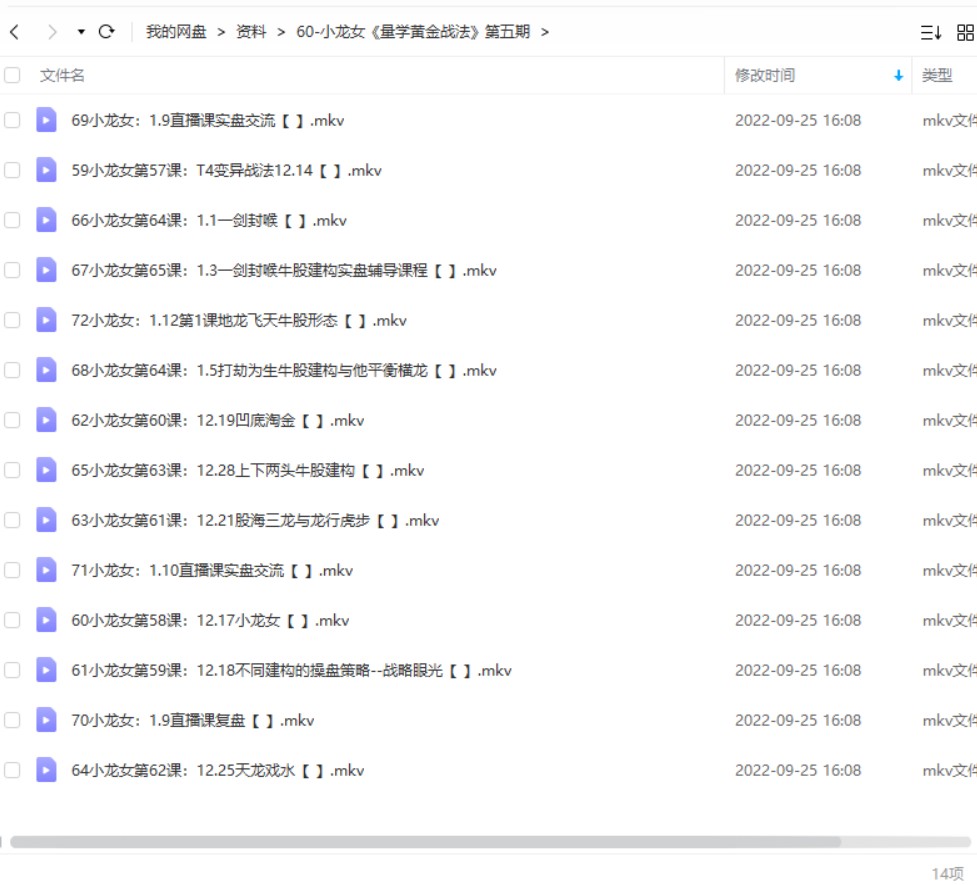Image resolution: width=977 pixels, height=885 pixels.
Task: Go forward with the right arrow
Action: point(52,31)
